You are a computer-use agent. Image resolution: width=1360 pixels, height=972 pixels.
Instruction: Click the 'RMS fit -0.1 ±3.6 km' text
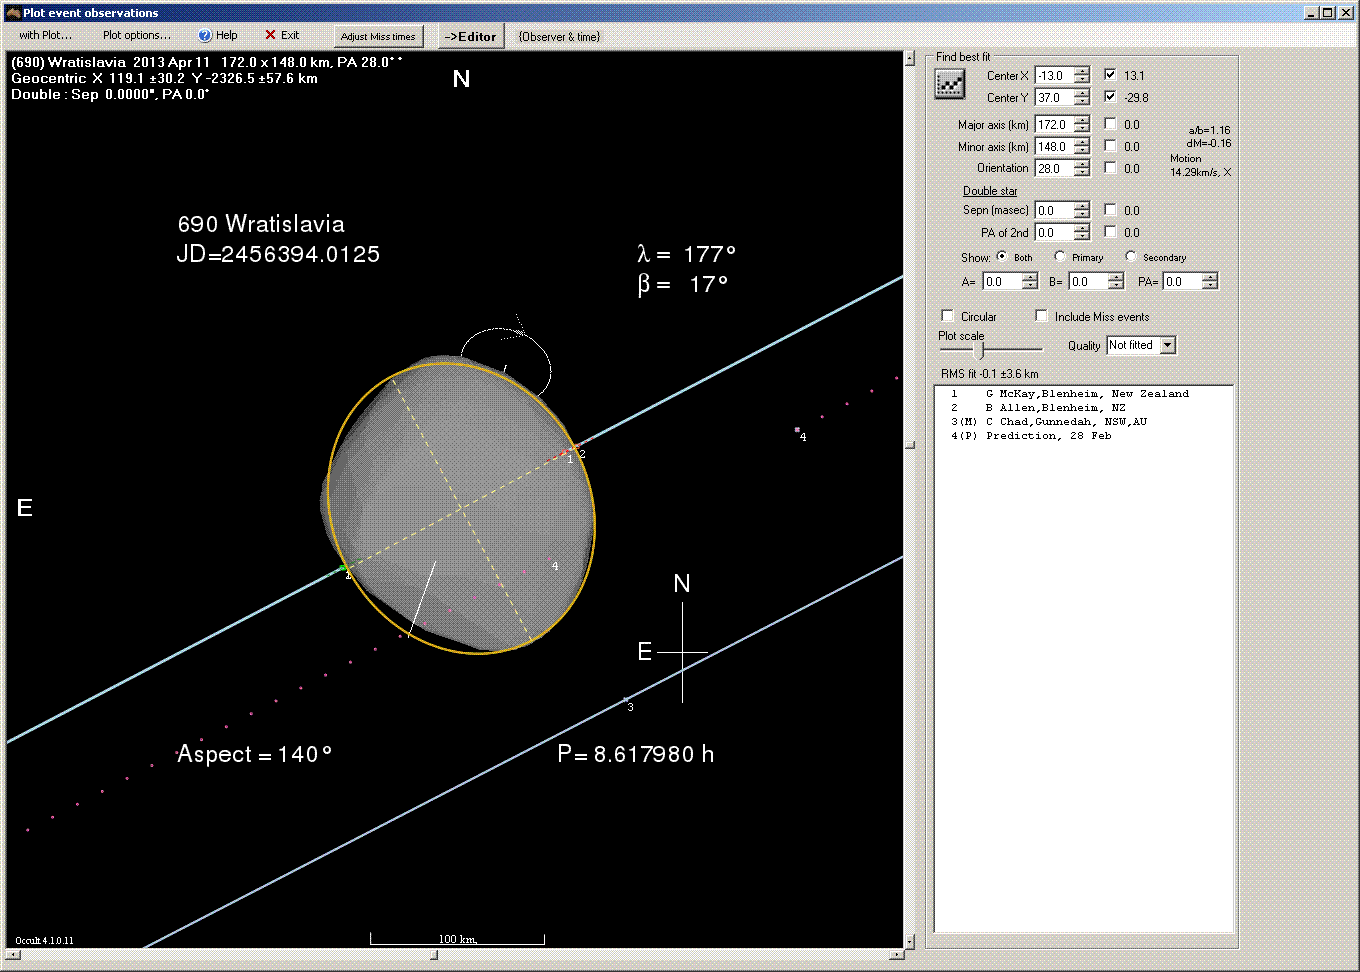(990, 374)
